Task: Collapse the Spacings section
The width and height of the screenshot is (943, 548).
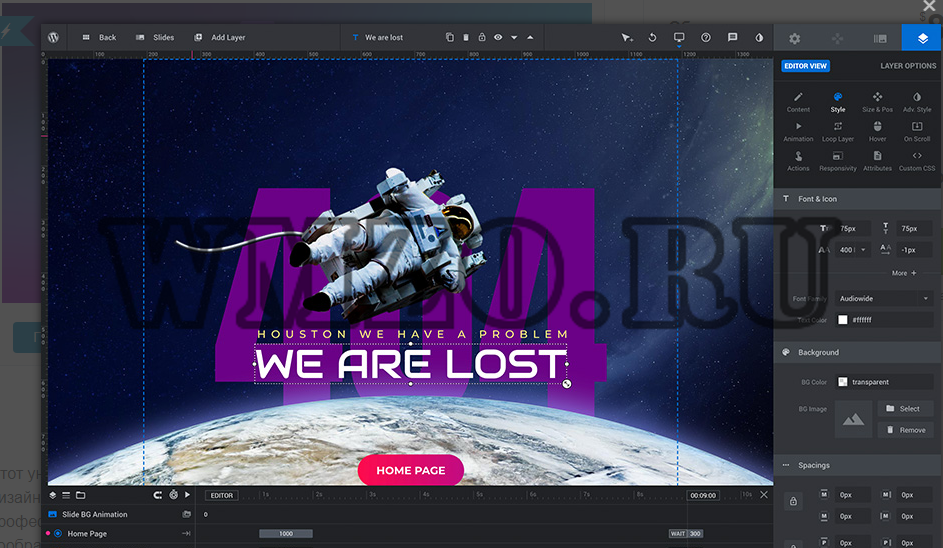Action: (x=858, y=466)
